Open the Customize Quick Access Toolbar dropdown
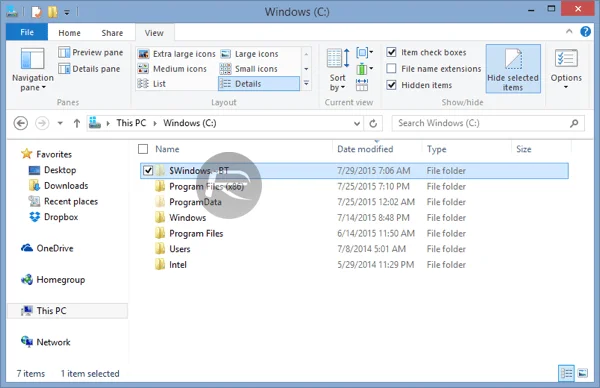600x388 pixels. (67, 12)
